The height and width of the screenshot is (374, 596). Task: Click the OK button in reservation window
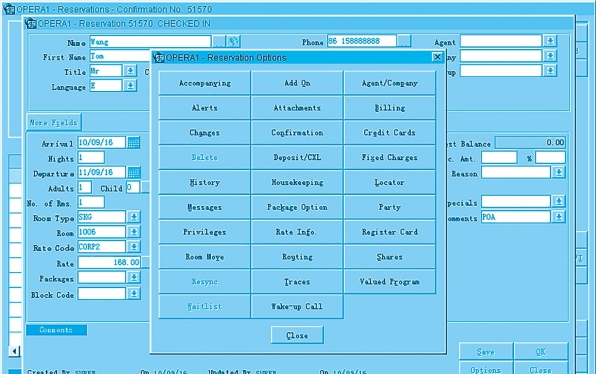pos(541,352)
